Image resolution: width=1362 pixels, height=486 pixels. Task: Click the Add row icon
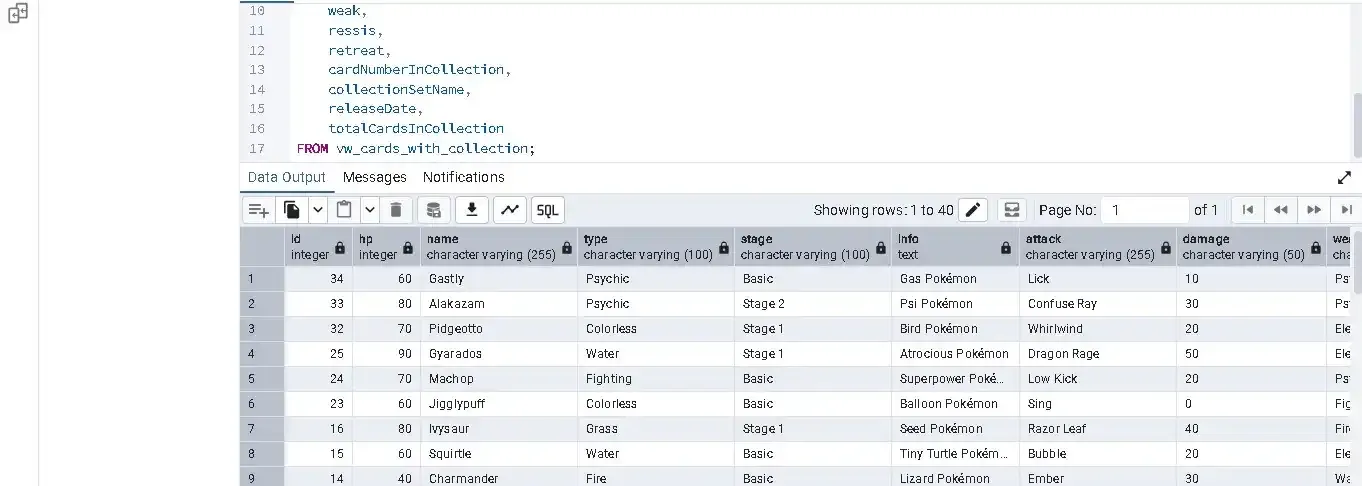259,210
